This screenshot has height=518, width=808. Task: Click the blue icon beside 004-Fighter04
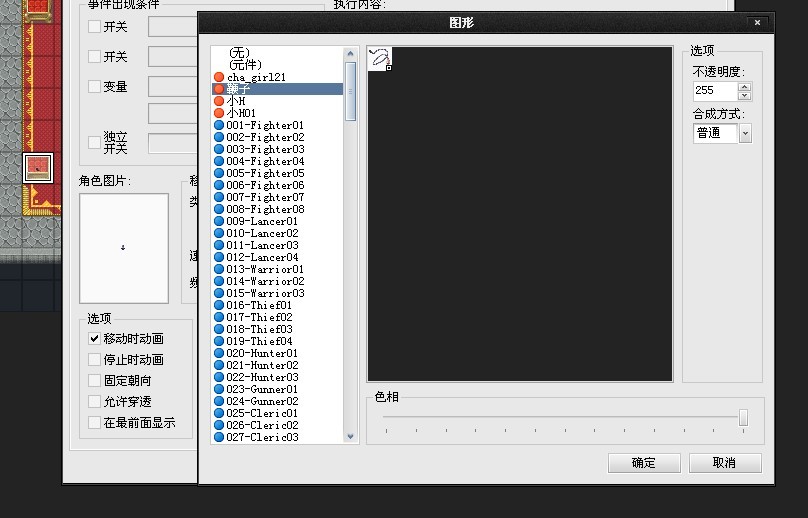(218, 161)
